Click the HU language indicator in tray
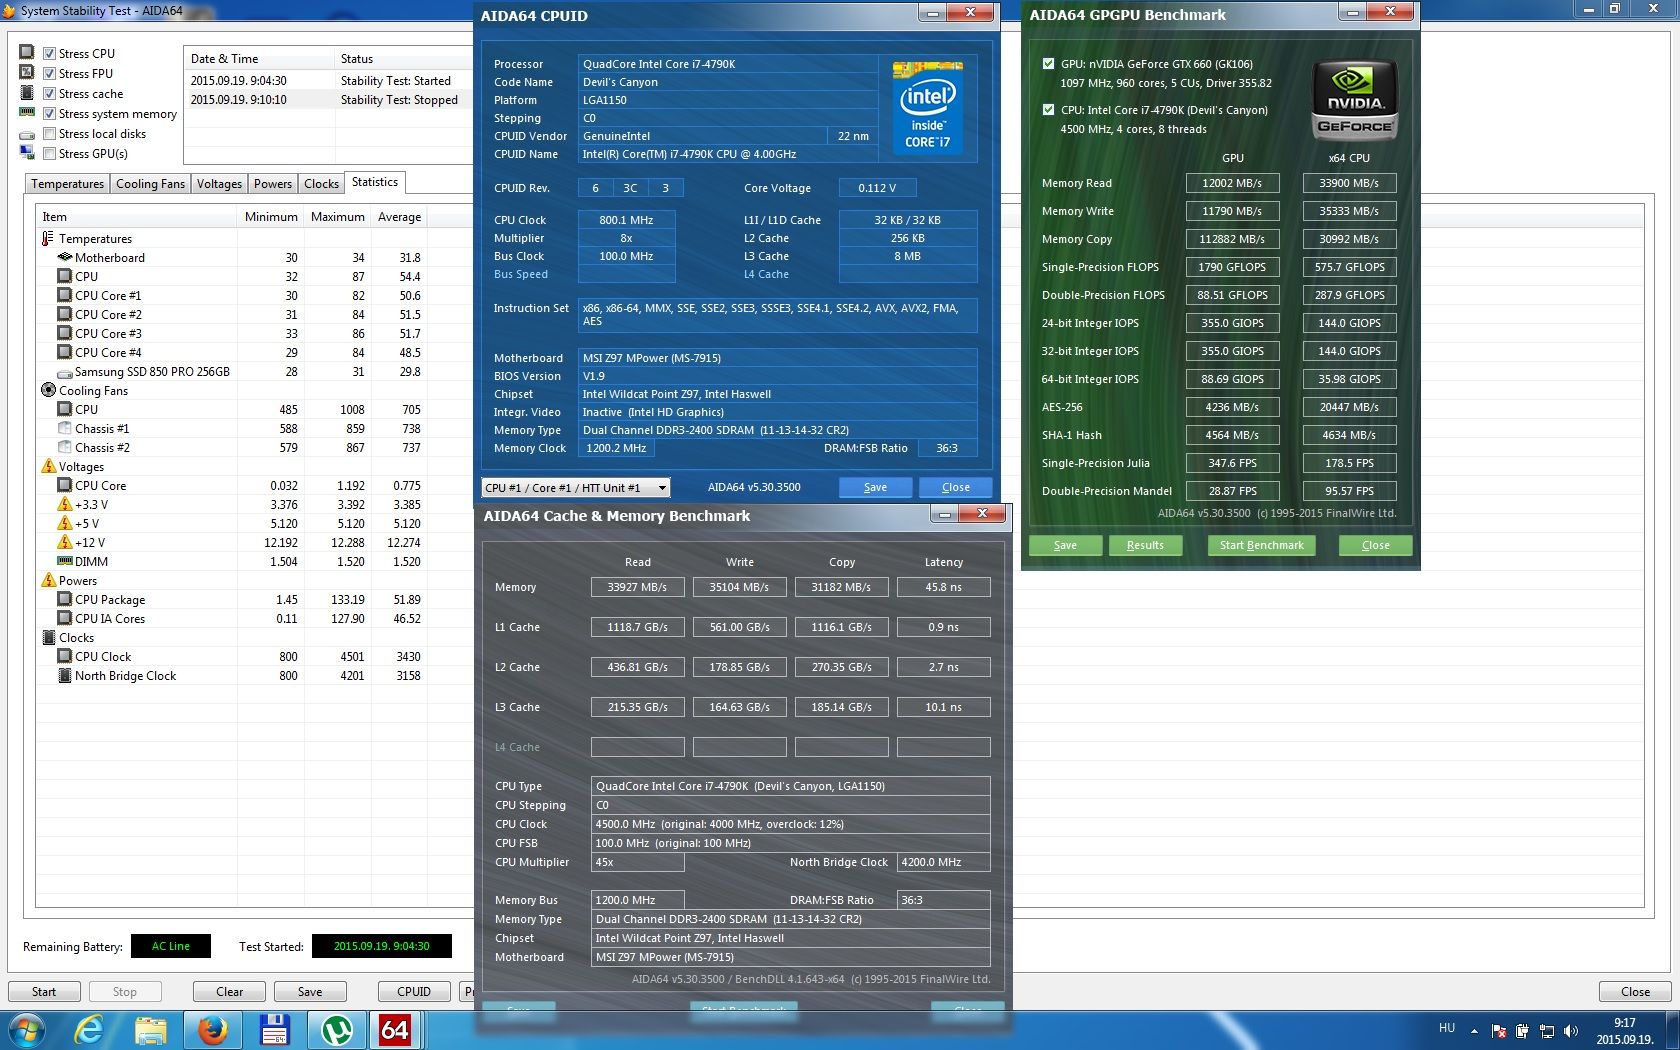The width and height of the screenshot is (1680, 1050). [x=1447, y=1028]
